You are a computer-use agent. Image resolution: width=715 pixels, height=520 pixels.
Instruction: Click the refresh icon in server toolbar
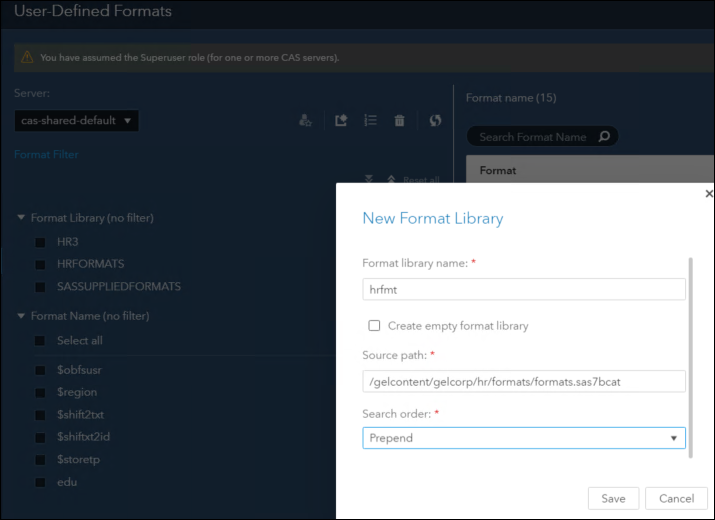(x=435, y=121)
